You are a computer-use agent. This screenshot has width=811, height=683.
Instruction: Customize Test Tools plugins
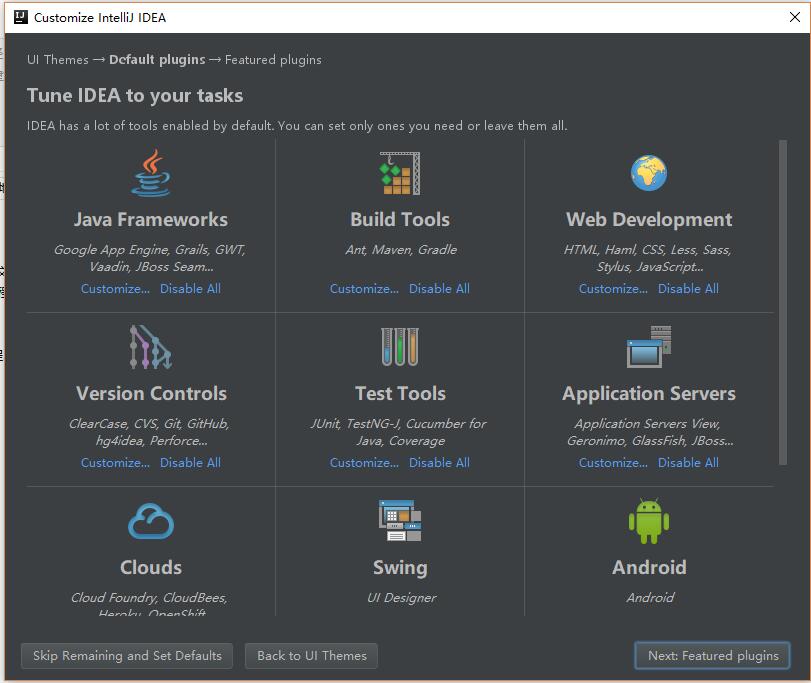click(364, 463)
